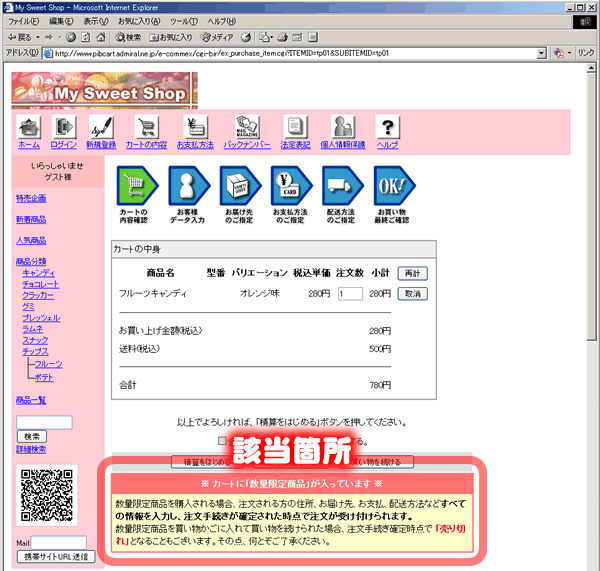The height and width of the screenshot is (571, 600).
Task: Open the fruit (フルーツ) subcategory link
Action: (49, 364)
